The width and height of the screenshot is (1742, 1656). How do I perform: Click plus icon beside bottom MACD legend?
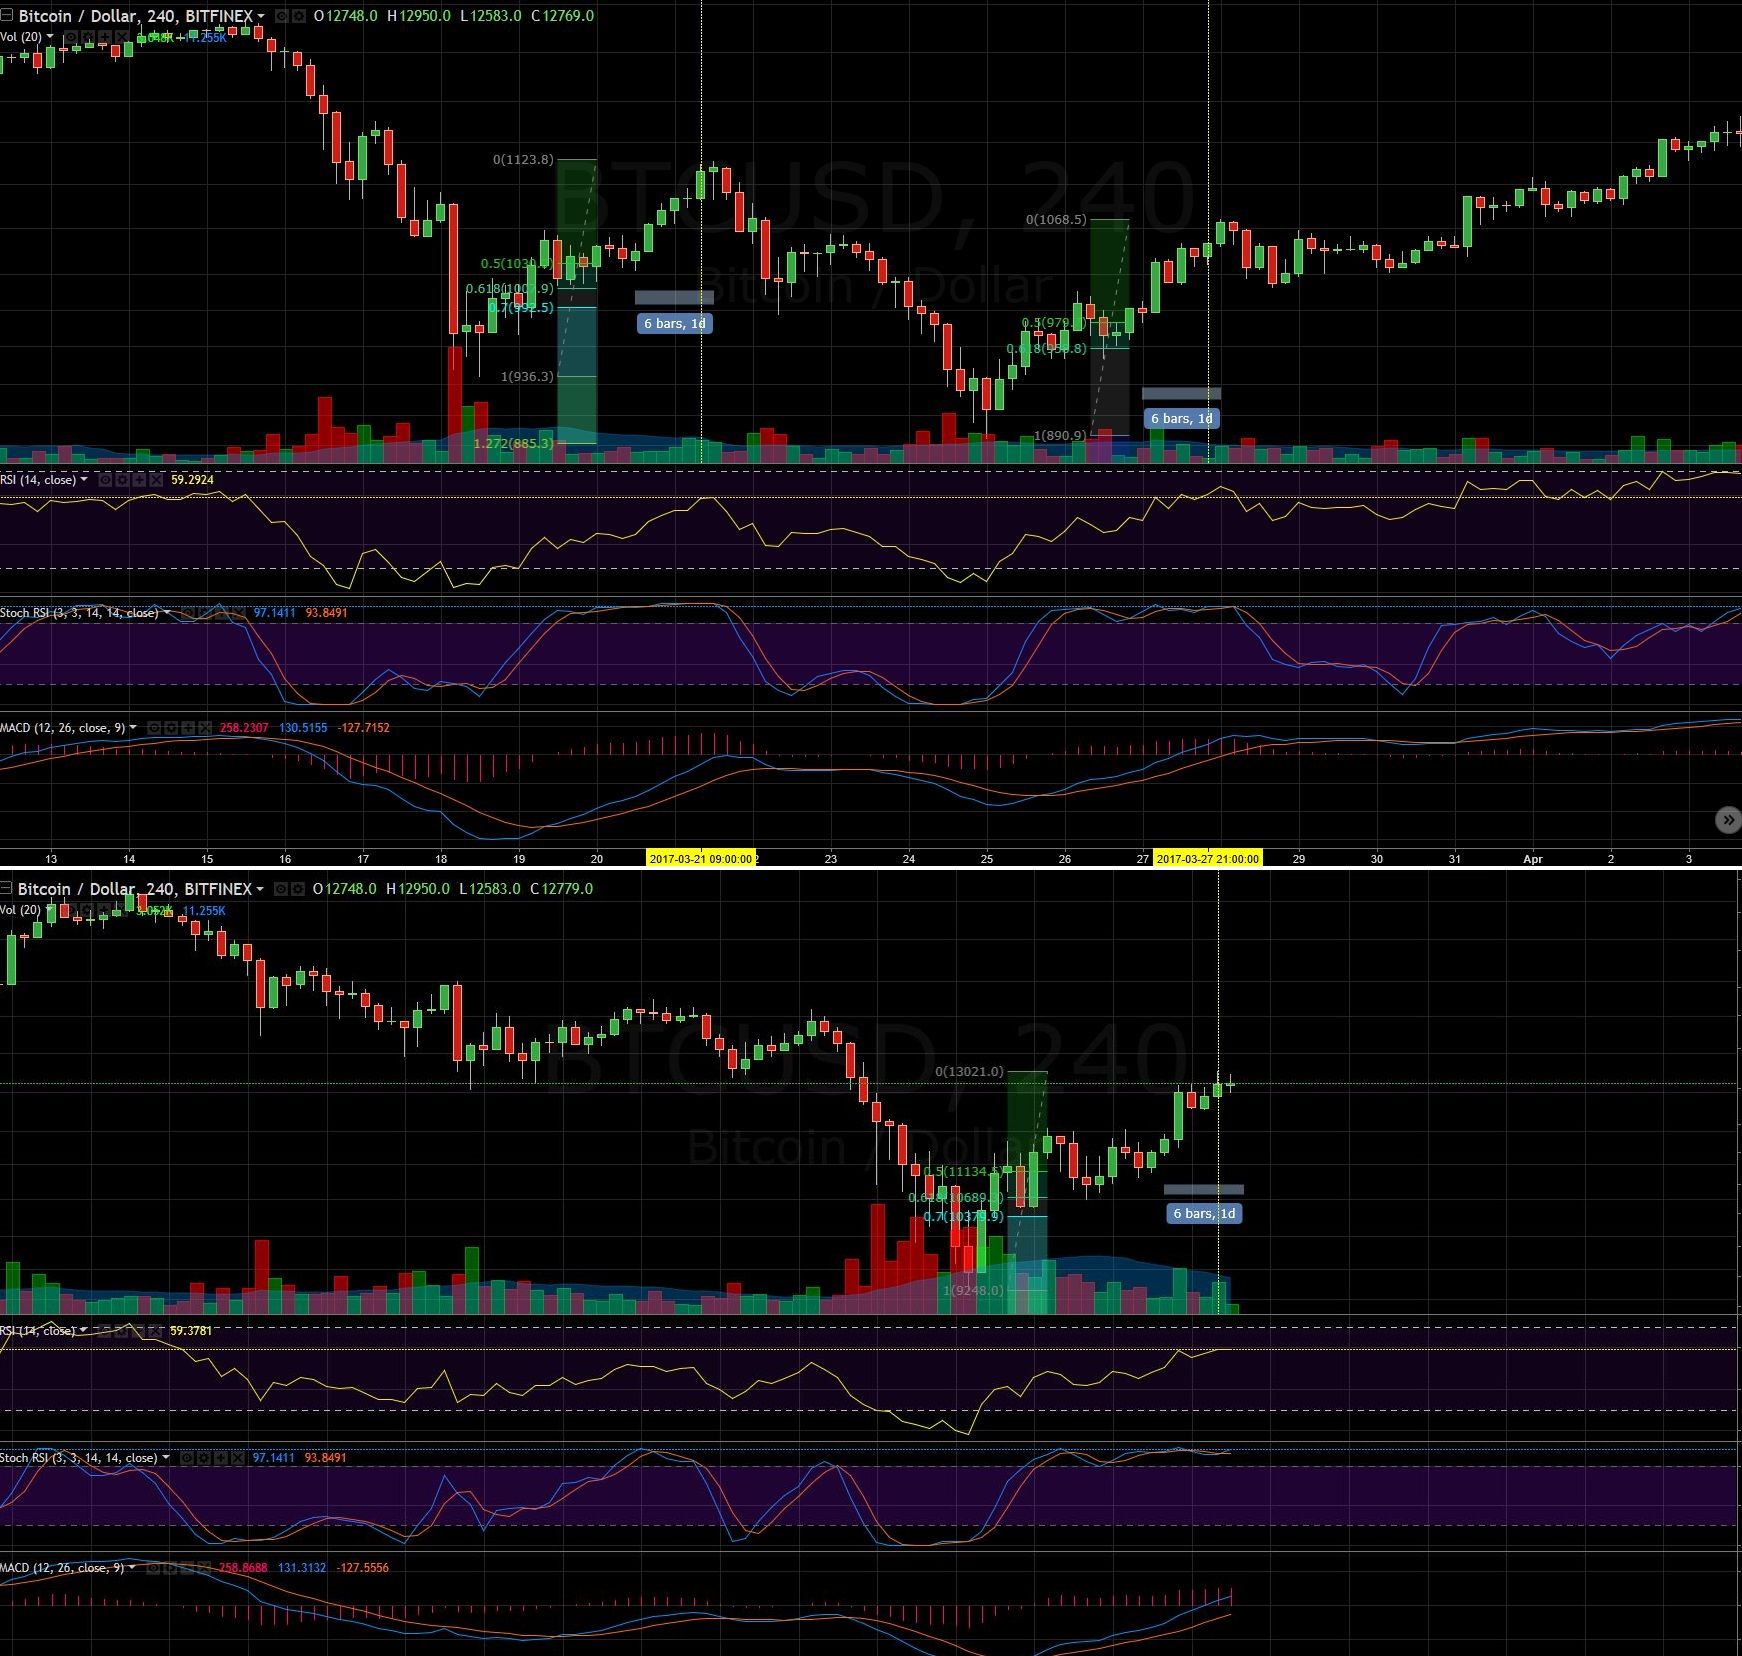point(188,1568)
